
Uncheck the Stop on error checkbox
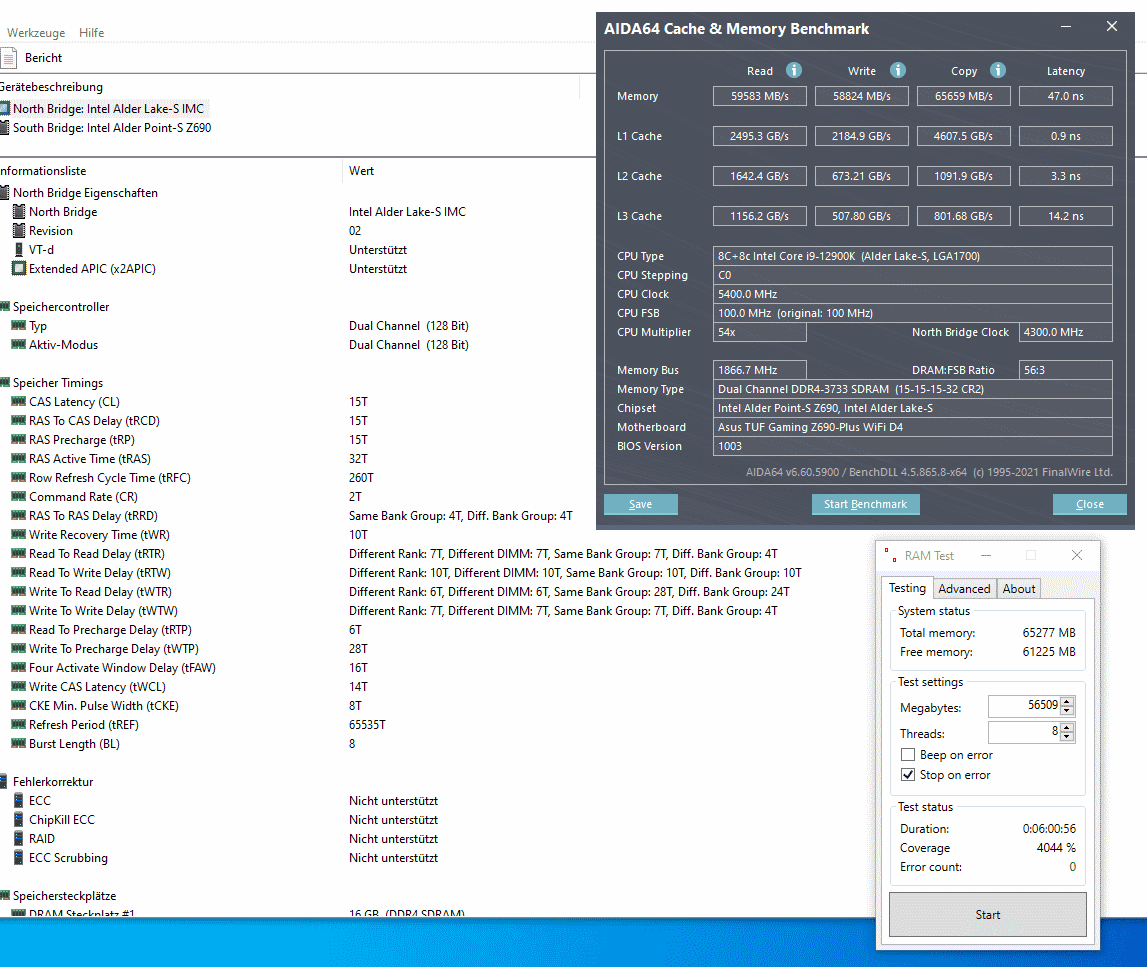coord(908,775)
